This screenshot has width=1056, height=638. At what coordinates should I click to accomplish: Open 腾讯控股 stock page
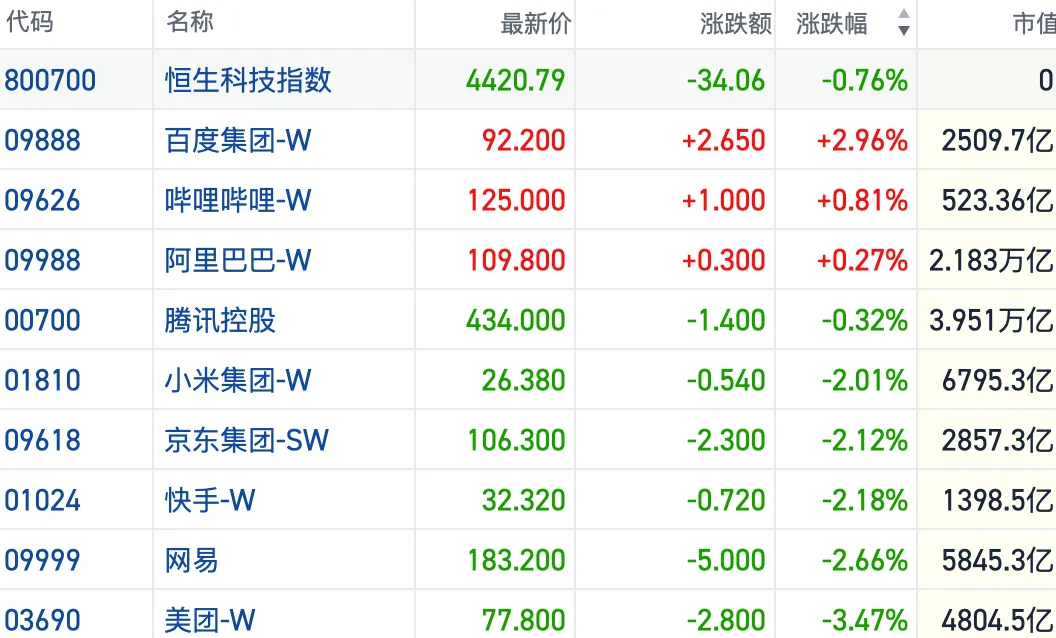(x=220, y=321)
